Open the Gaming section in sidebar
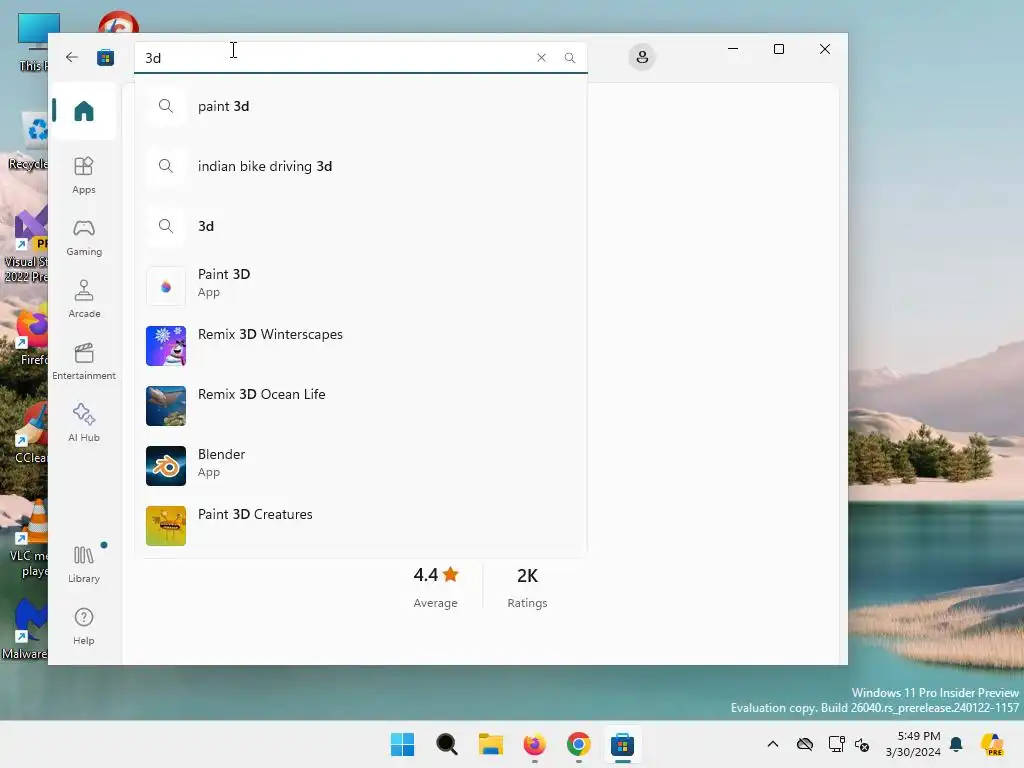The width and height of the screenshot is (1024, 768). [x=84, y=237]
